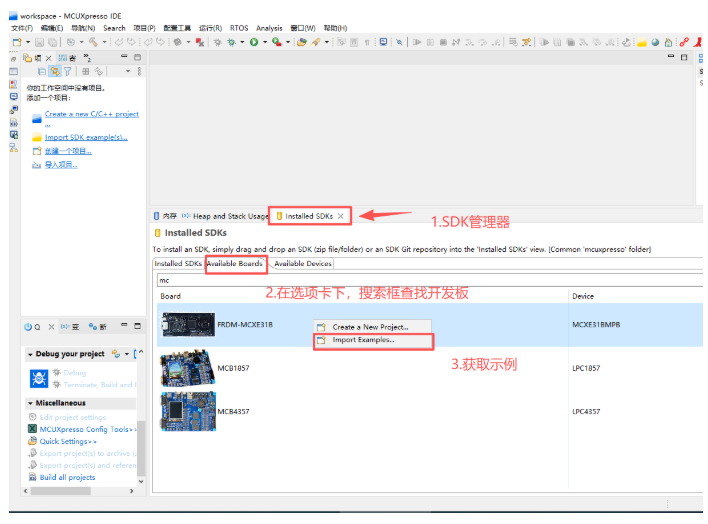
Task: Toggle Link with Editor in Project Explorer
Action: 55,71
